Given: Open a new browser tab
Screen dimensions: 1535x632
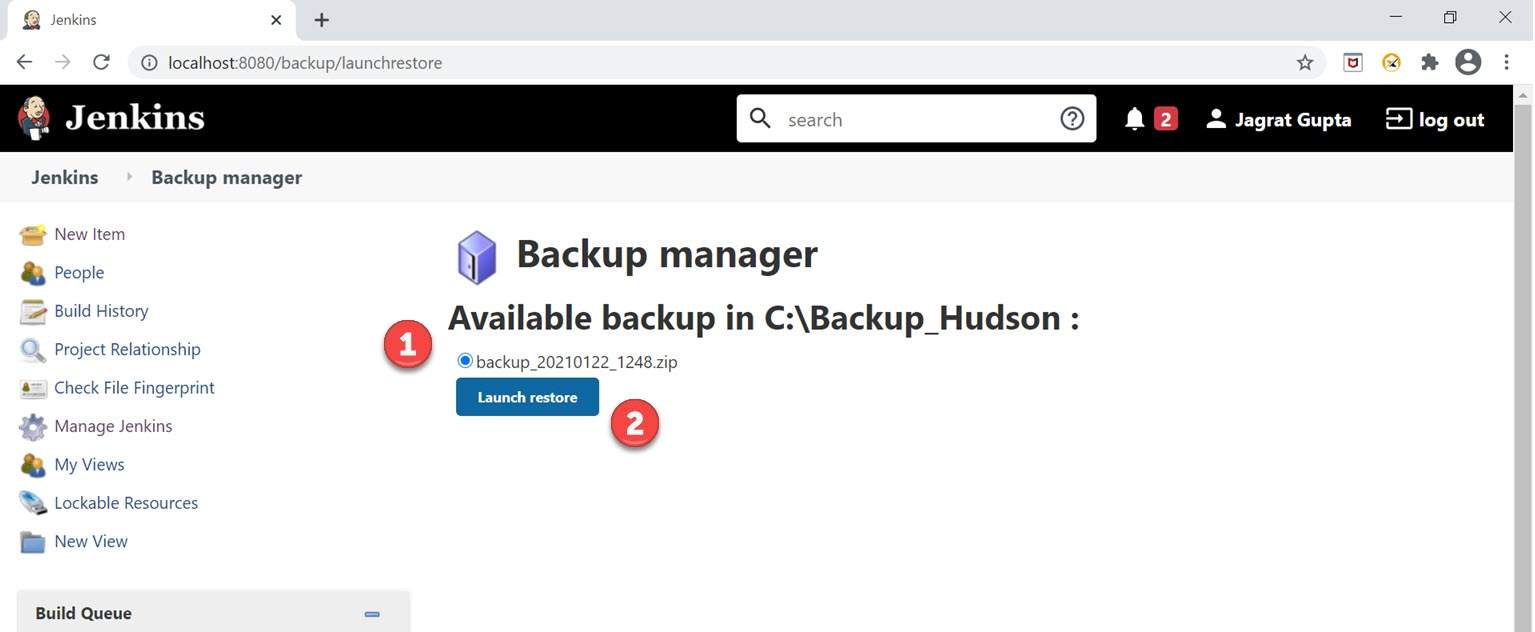Looking at the screenshot, I should 322,20.
